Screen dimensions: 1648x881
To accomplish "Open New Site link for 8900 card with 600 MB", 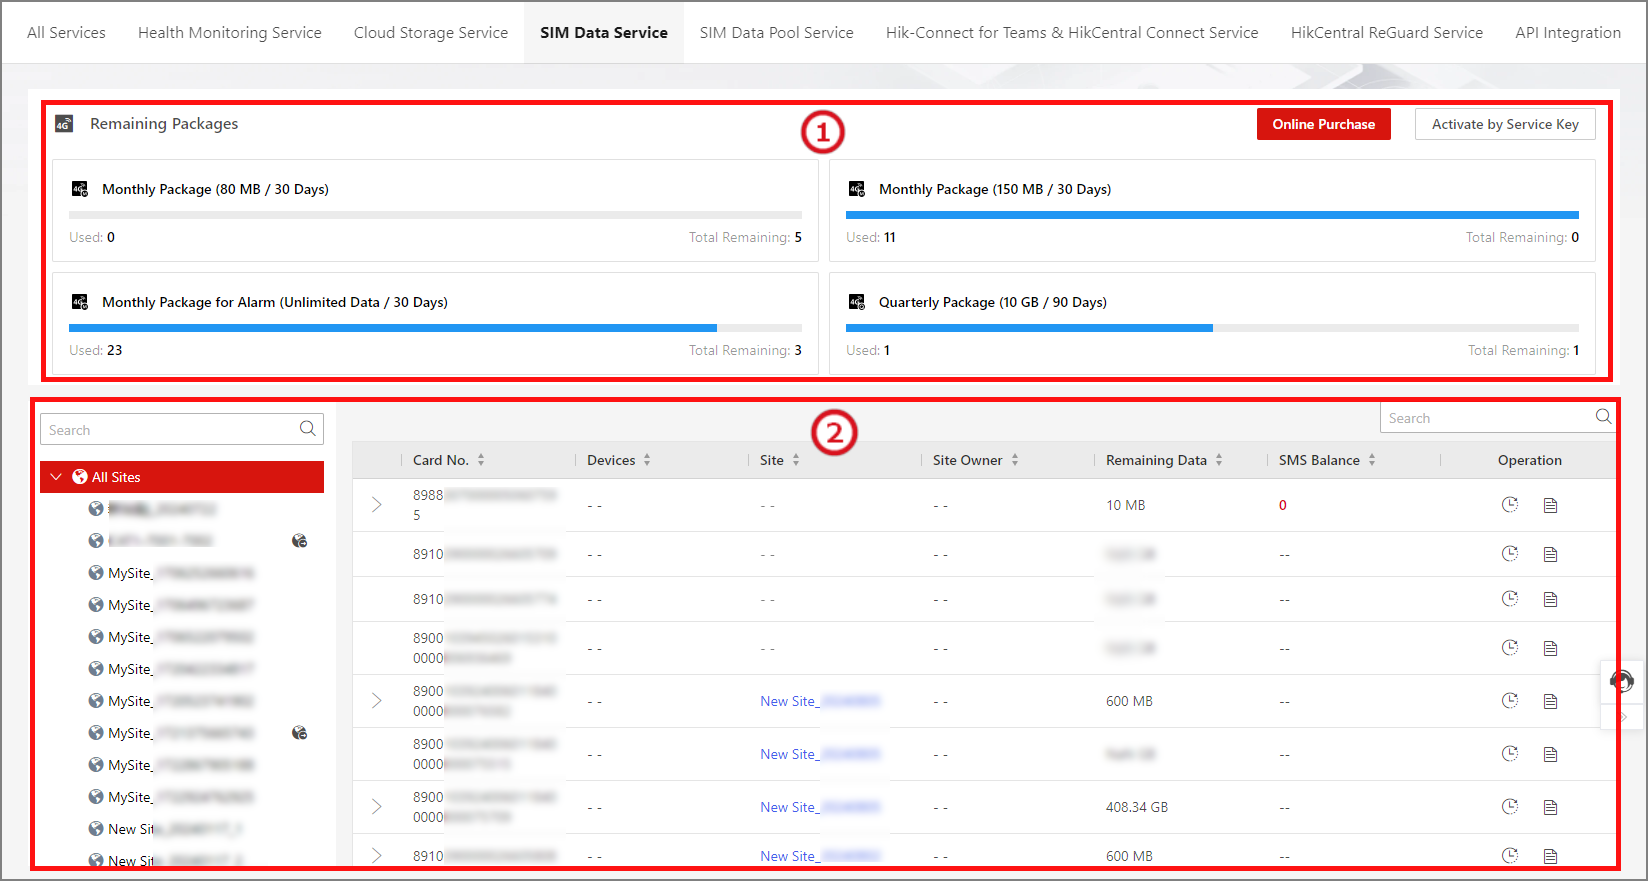I will 820,701.
